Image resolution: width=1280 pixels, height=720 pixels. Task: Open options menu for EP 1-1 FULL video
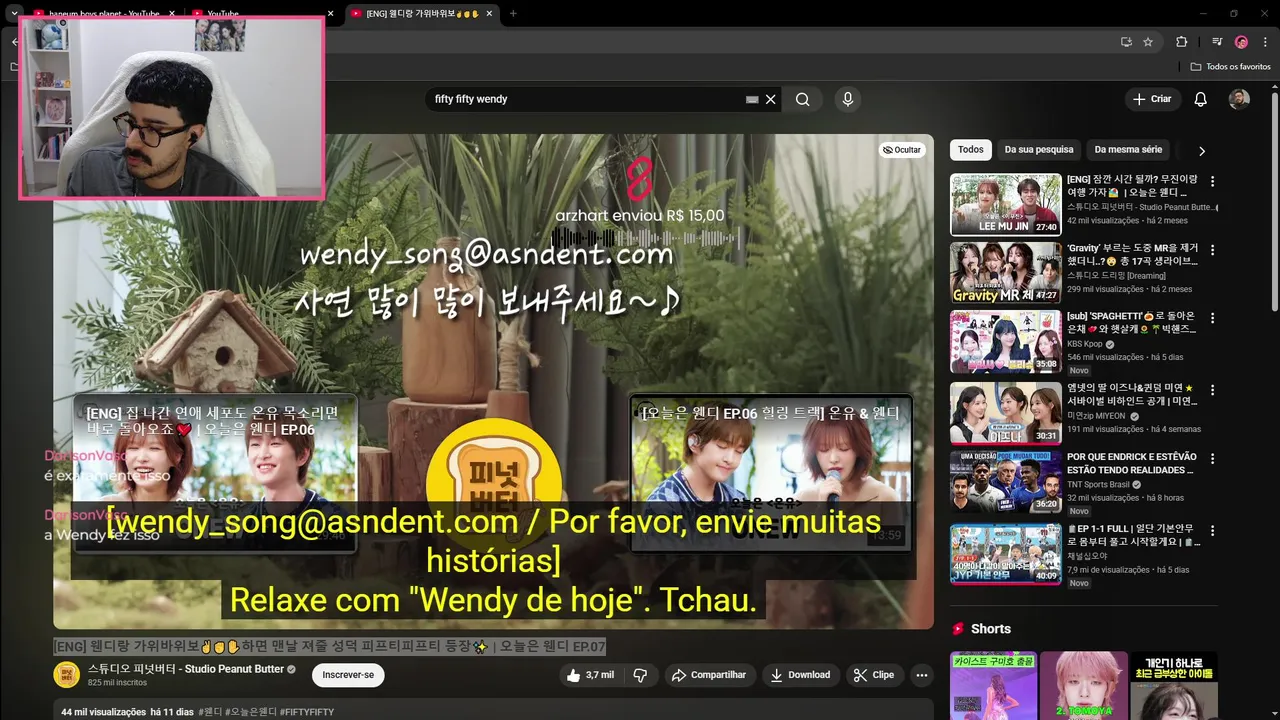(x=1212, y=530)
